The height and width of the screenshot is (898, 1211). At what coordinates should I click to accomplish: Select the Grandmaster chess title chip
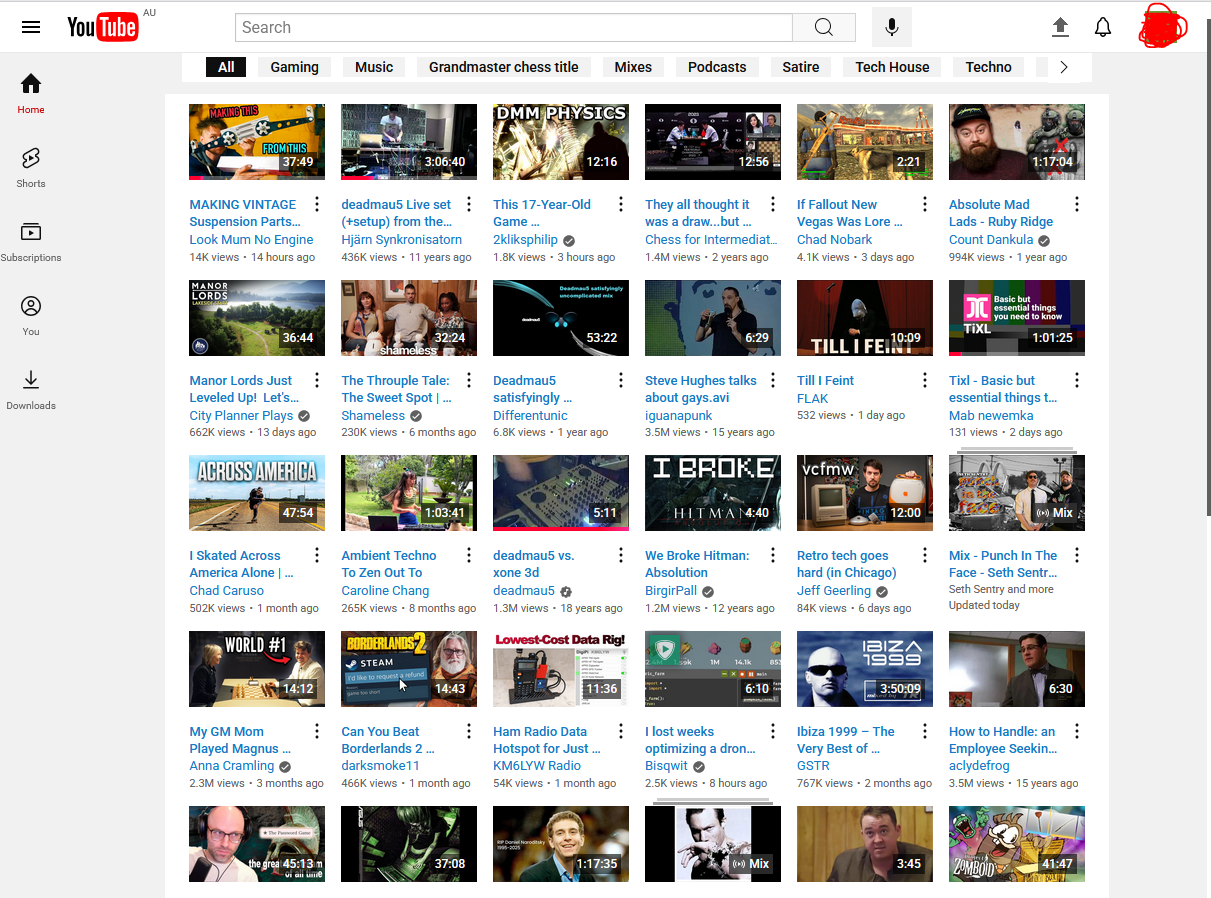click(x=504, y=67)
